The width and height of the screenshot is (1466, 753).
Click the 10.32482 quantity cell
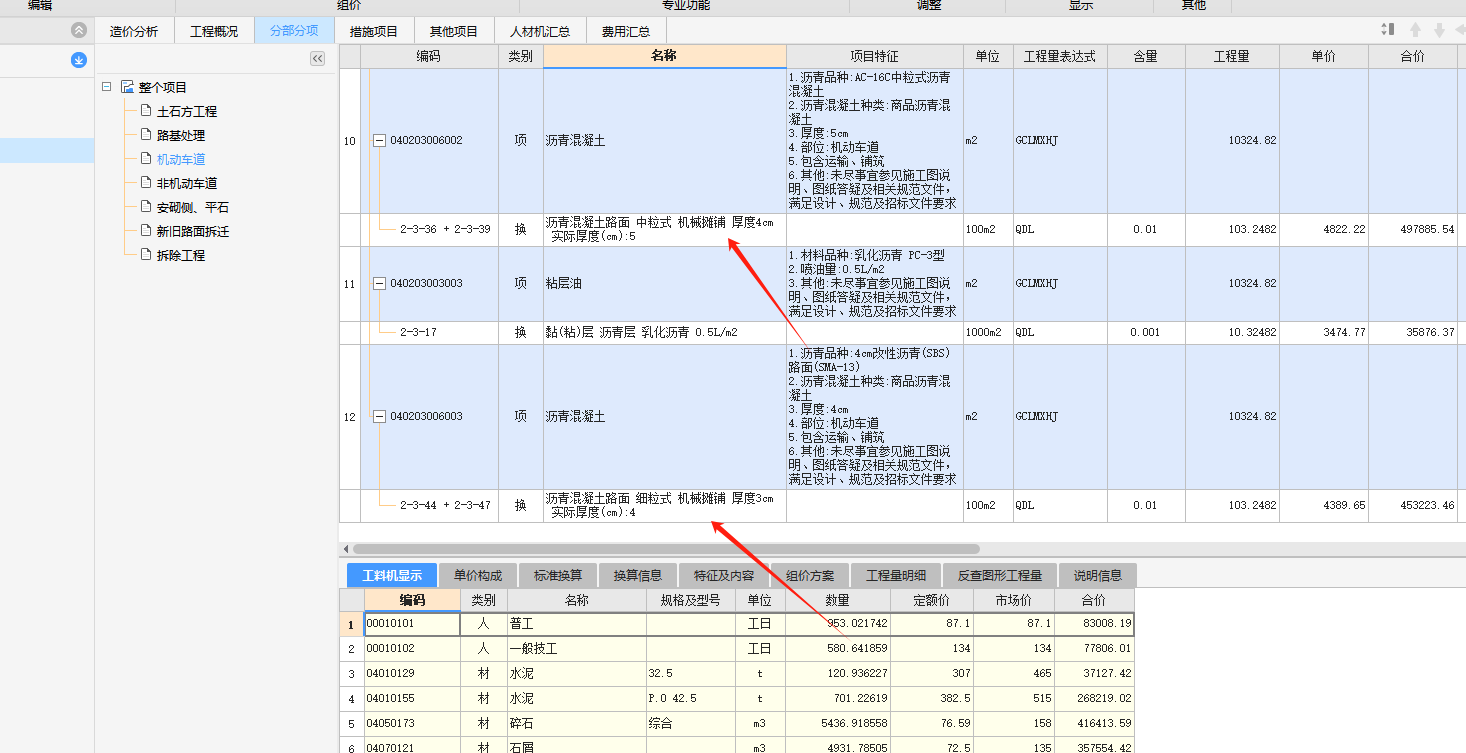click(x=1233, y=332)
